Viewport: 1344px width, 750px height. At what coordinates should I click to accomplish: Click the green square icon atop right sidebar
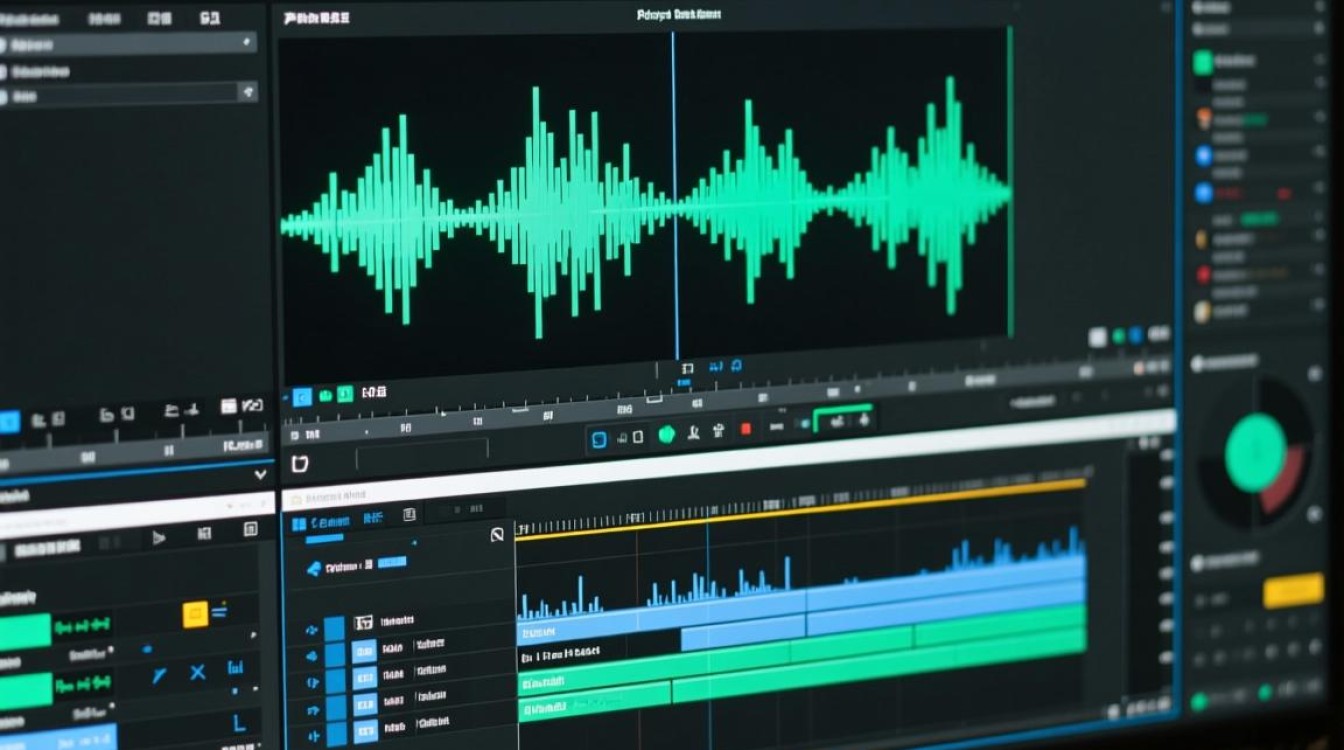pyautogui.click(x=1203, y=62)
